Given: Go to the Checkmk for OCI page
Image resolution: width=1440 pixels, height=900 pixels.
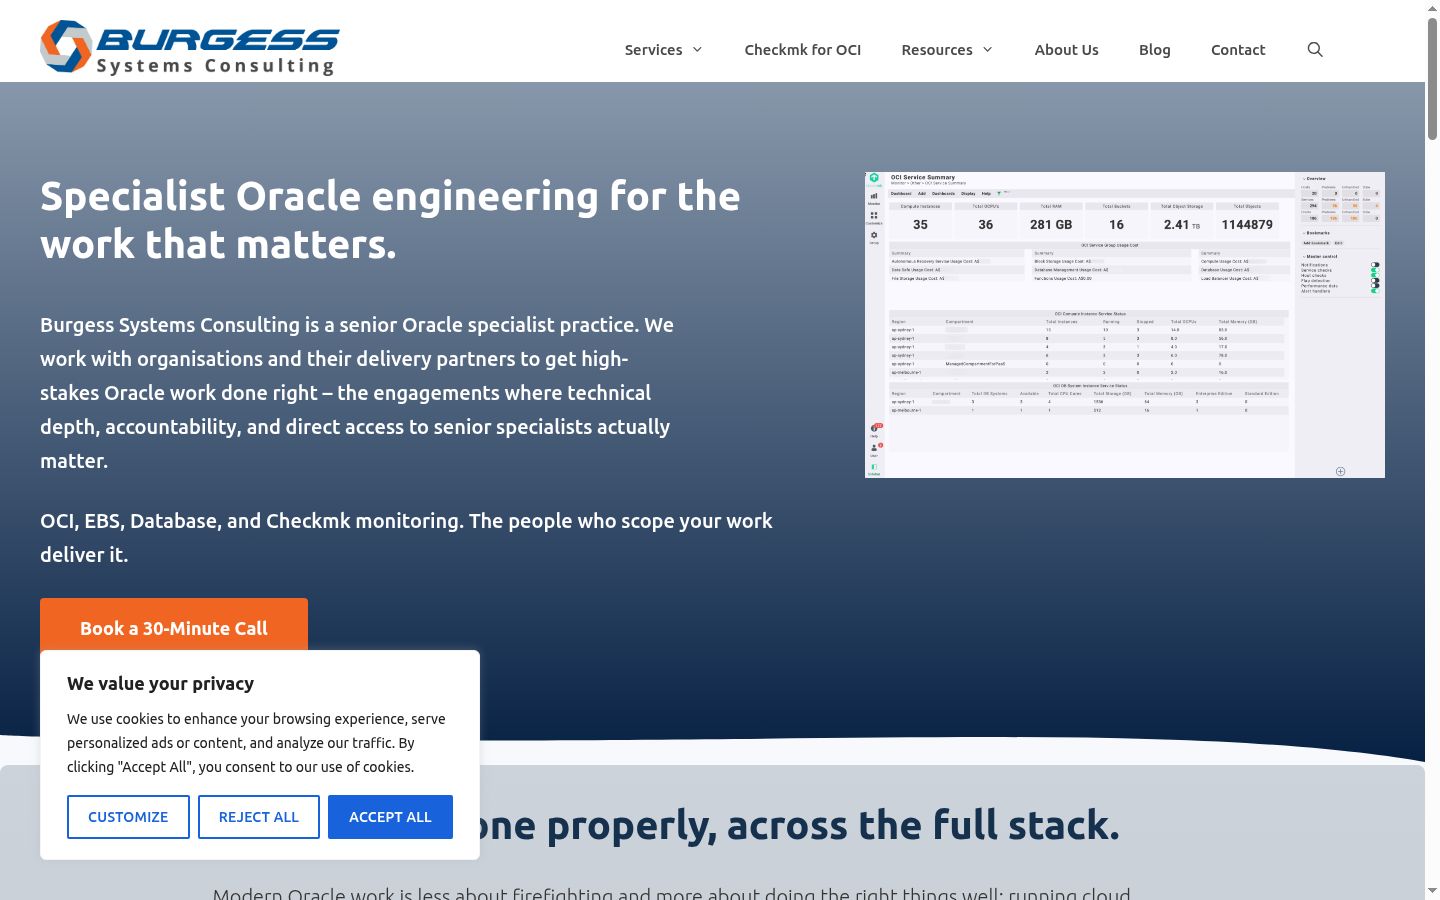Looking at the screenshot, I should tap(802, 50).
